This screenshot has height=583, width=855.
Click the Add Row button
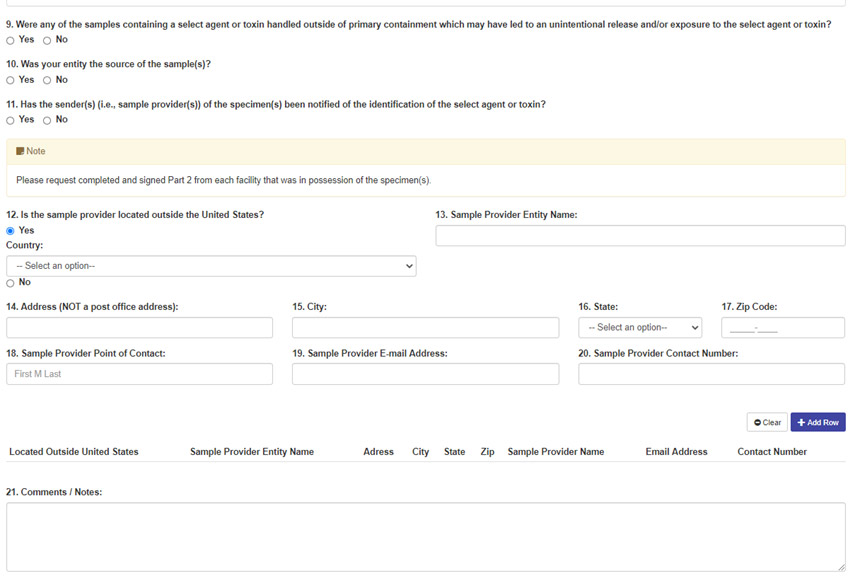(818, 422)
